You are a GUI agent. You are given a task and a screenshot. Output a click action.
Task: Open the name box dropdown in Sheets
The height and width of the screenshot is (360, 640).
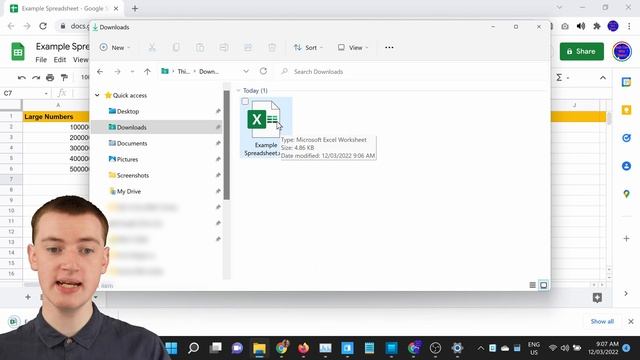pos(46,93)
